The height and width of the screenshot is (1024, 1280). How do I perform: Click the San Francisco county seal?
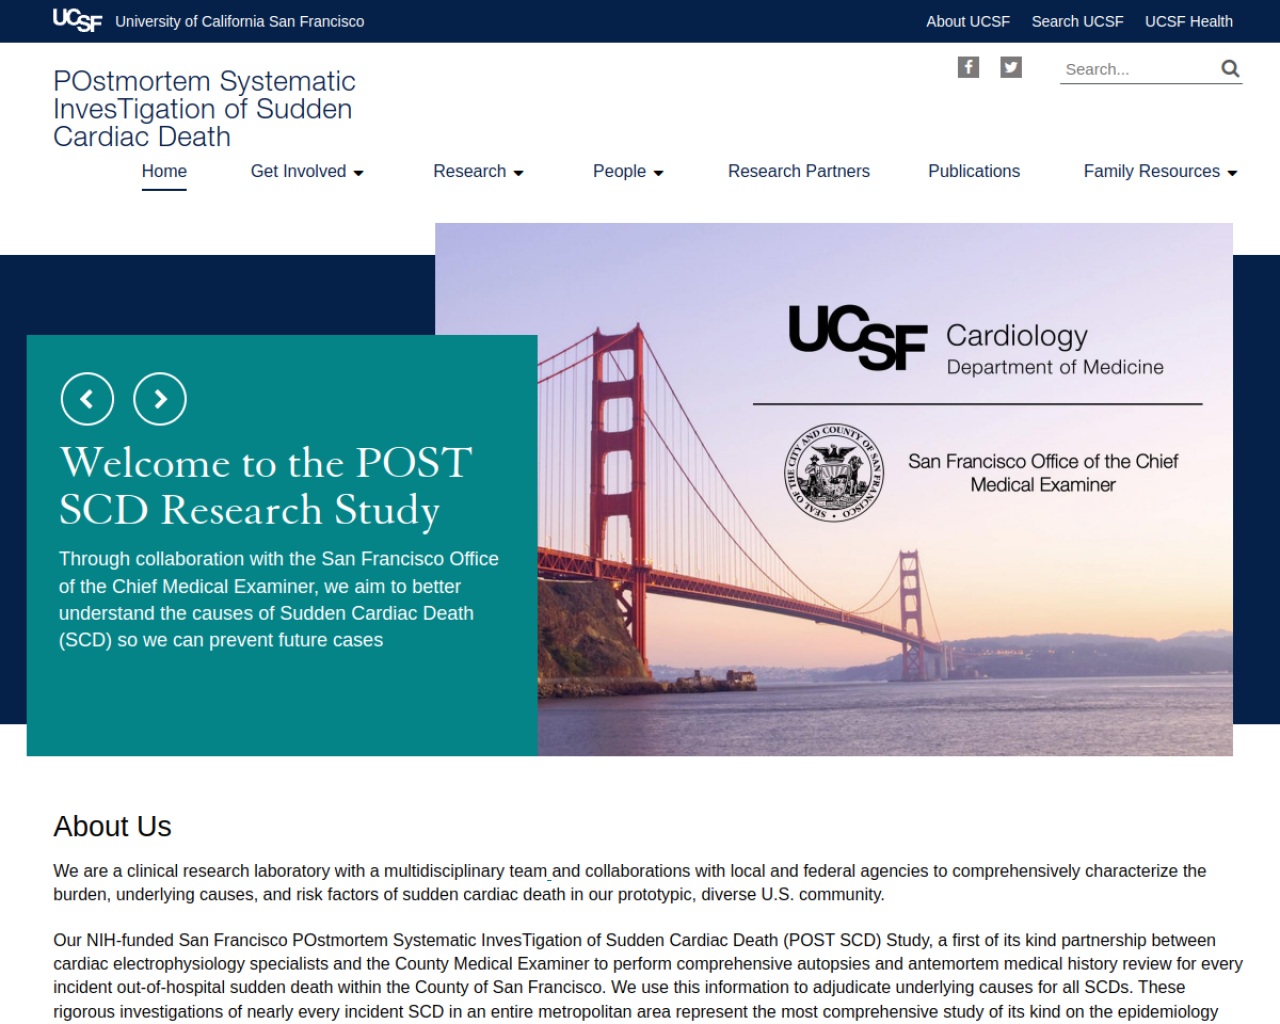point(834,472)
